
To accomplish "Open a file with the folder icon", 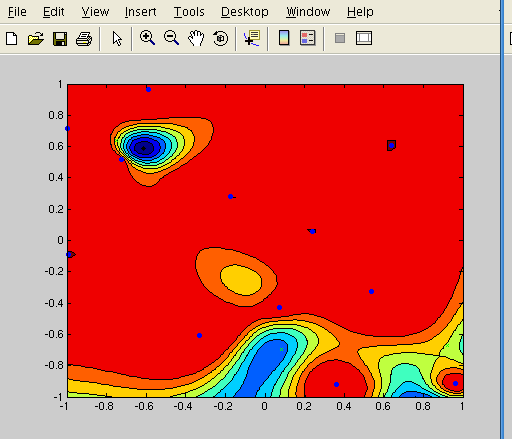I will click(36, 38).
